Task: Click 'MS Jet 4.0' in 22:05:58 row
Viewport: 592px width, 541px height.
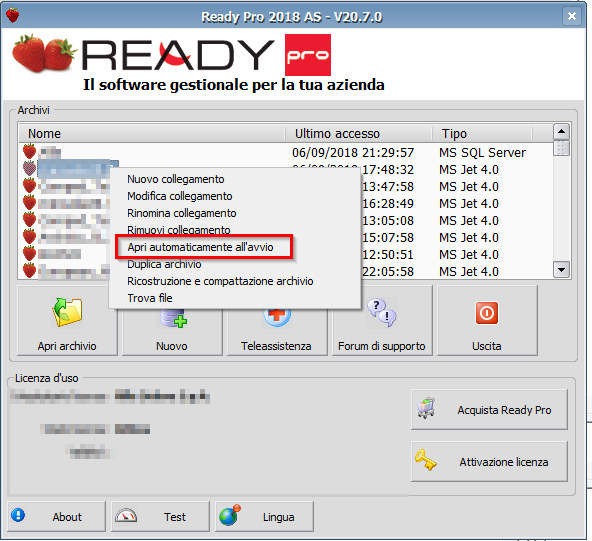Action: point(469,271)
